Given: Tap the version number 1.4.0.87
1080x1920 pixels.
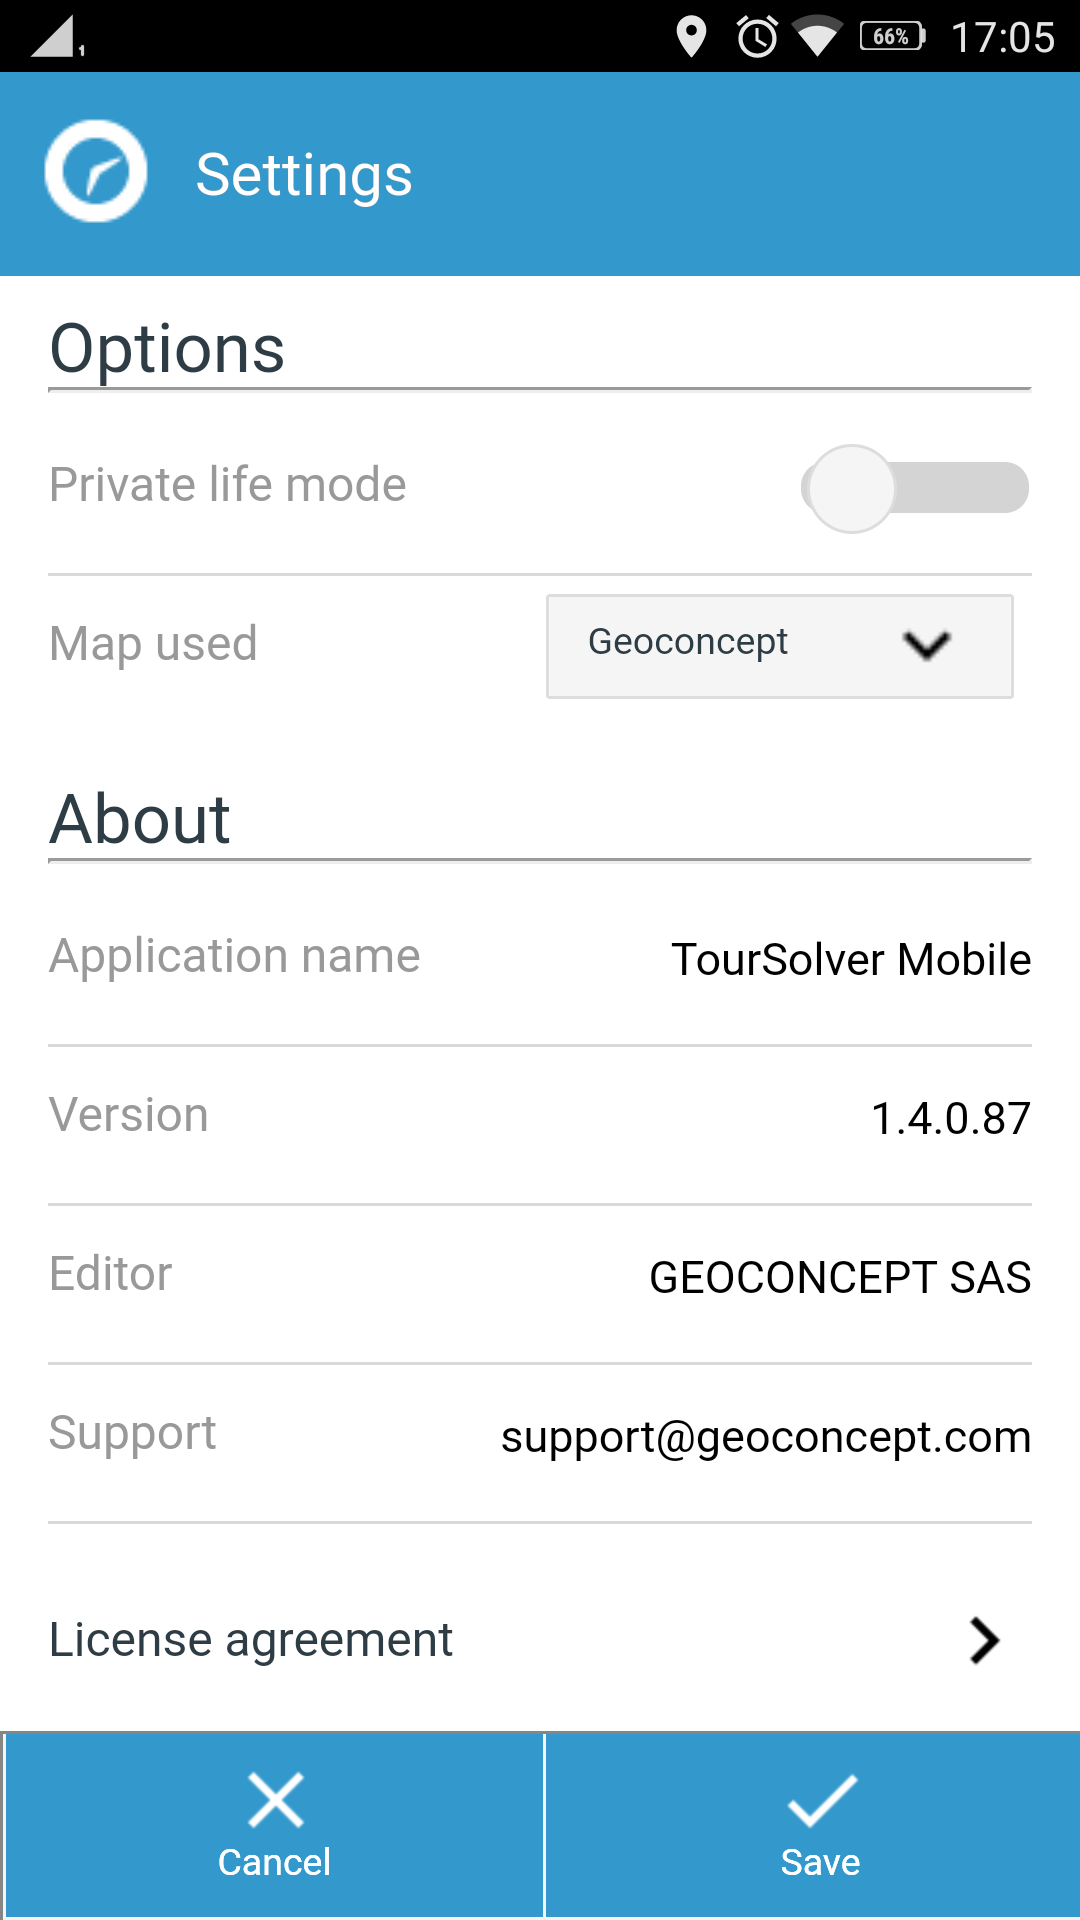Looking at the screenshot, I should (951, 1118).
